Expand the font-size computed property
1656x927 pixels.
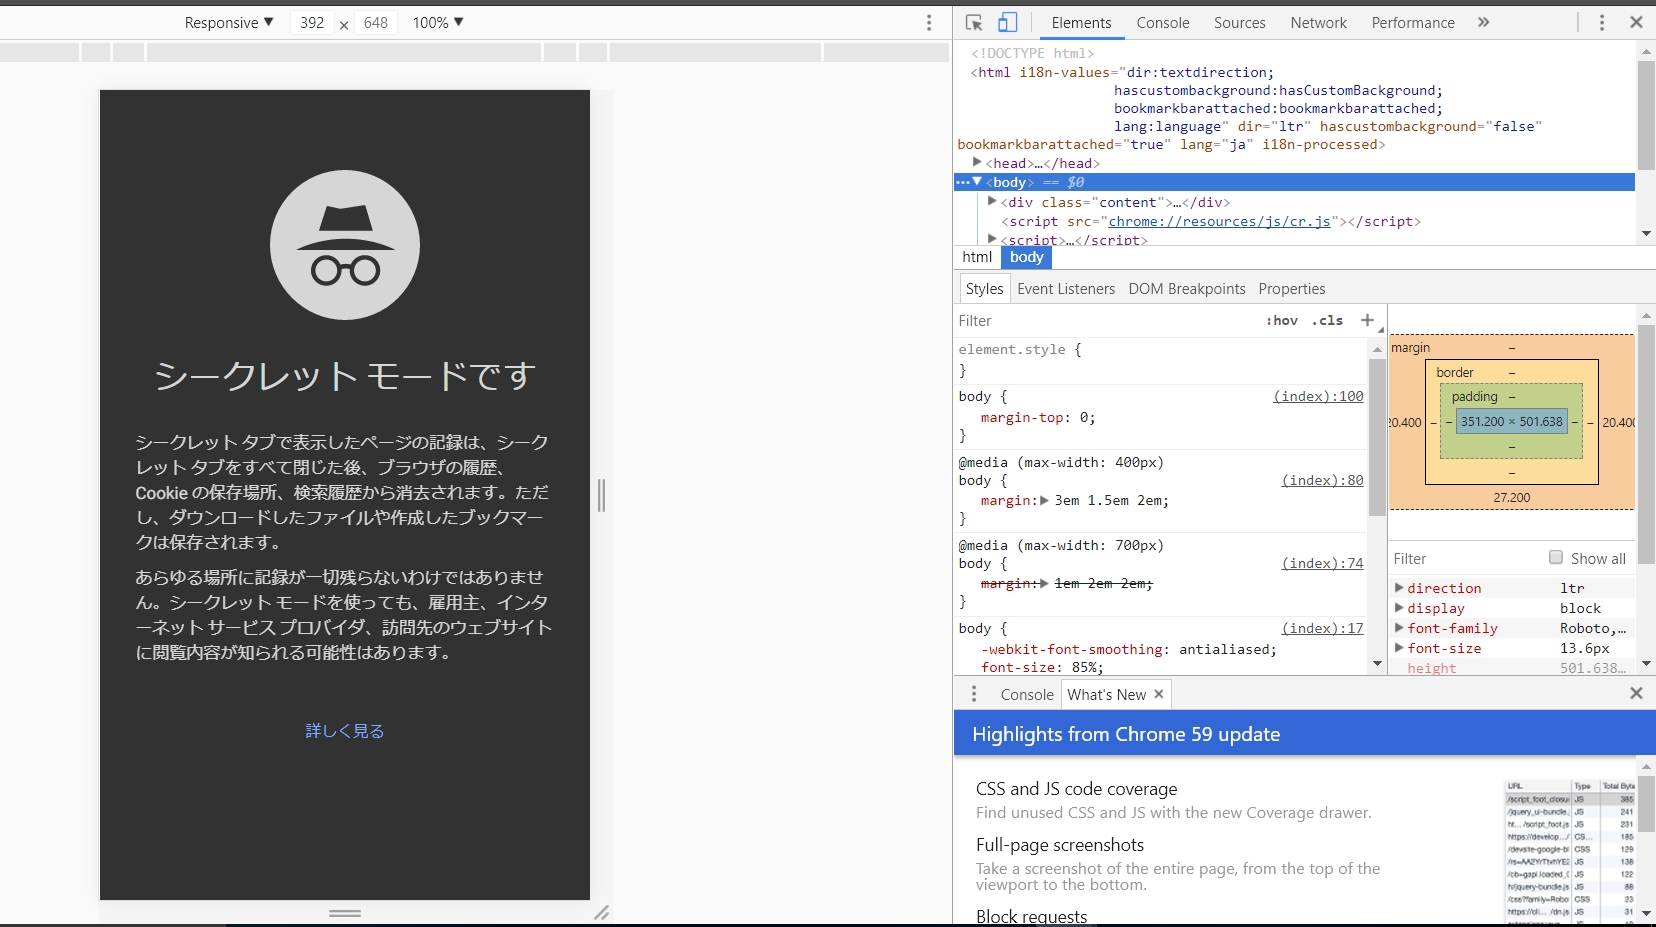(1400, 648)
